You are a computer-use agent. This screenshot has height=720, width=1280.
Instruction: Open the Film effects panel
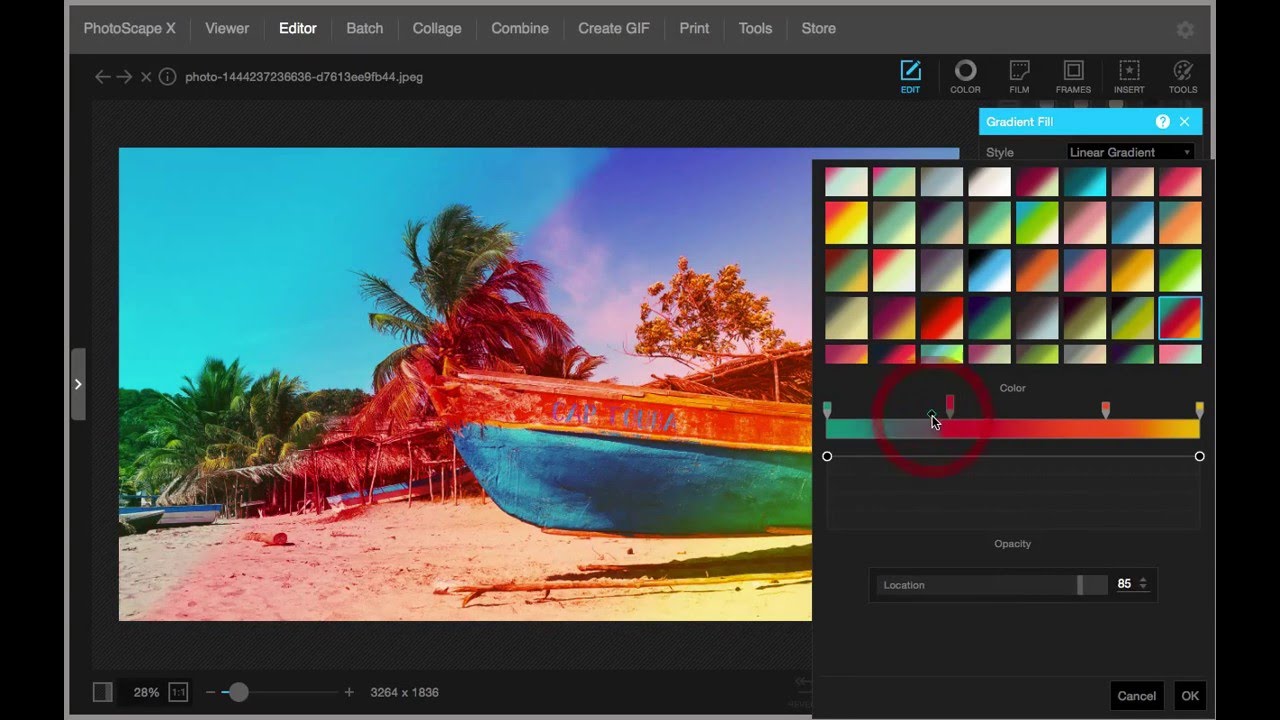(1019, 76)
